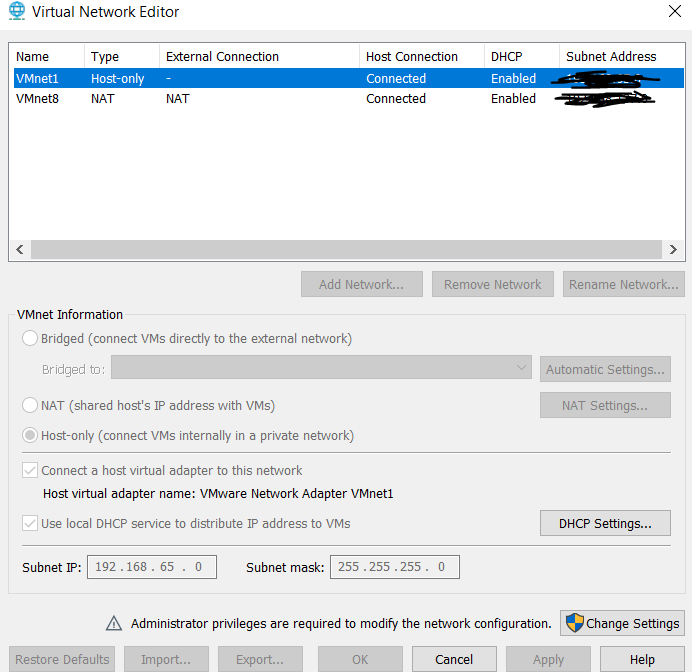Viewport: 692px width, 672px height.
Task: Sort by DHCP column header
Action: click(522, 56)
